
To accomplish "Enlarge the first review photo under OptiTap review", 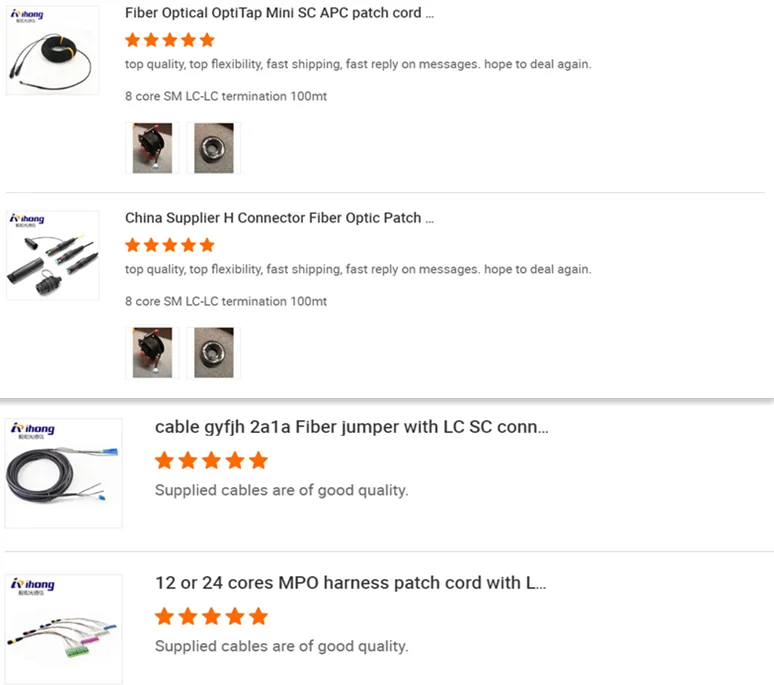I will pos(152,148).
